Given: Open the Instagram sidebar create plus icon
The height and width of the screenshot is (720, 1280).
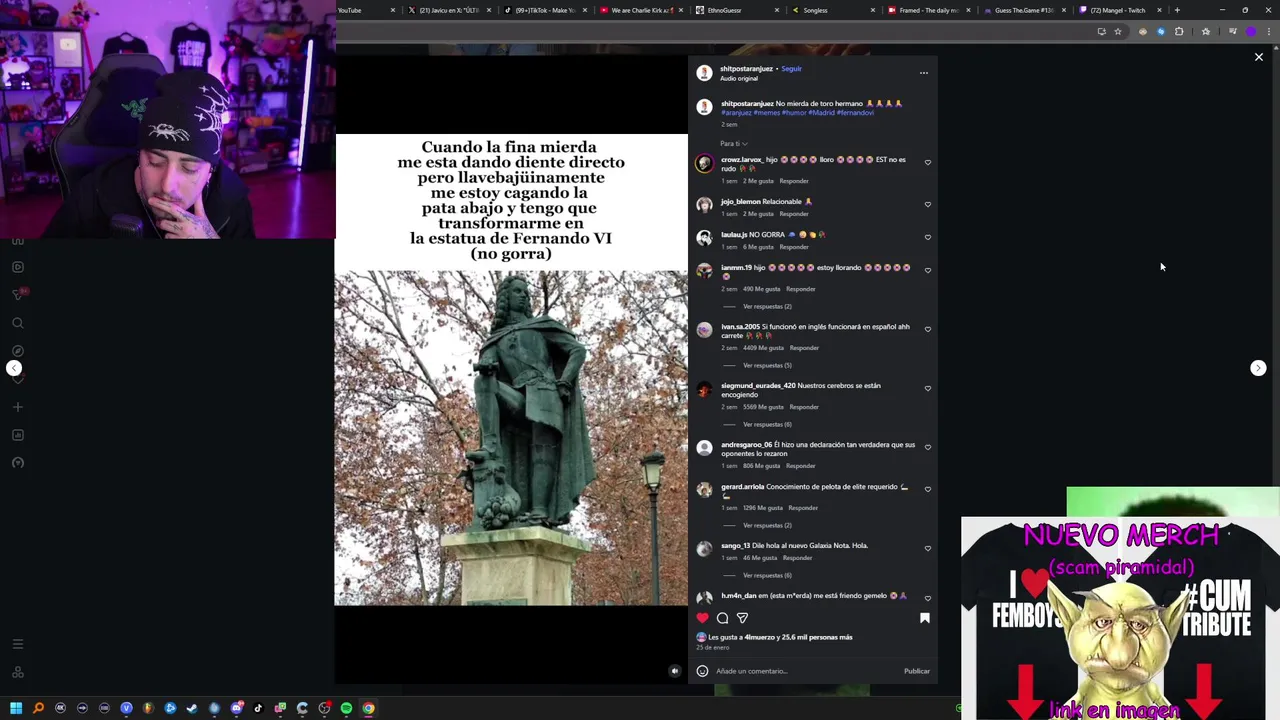Looking at the screenshot, I should (x=17, y=407).
